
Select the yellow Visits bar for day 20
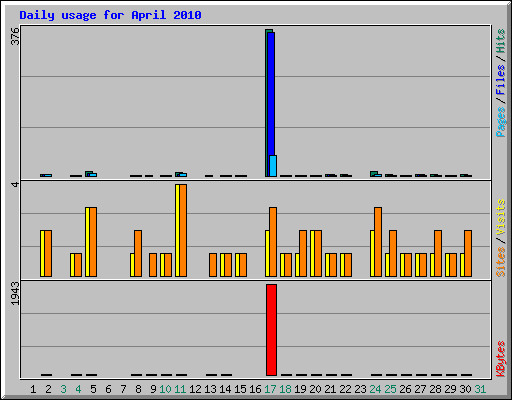[312, 253]
